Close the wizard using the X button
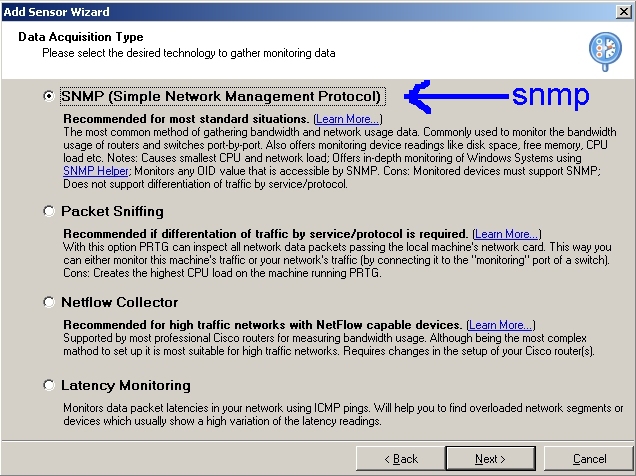This screenshot has width=636, height=476. tap(622, 11)
